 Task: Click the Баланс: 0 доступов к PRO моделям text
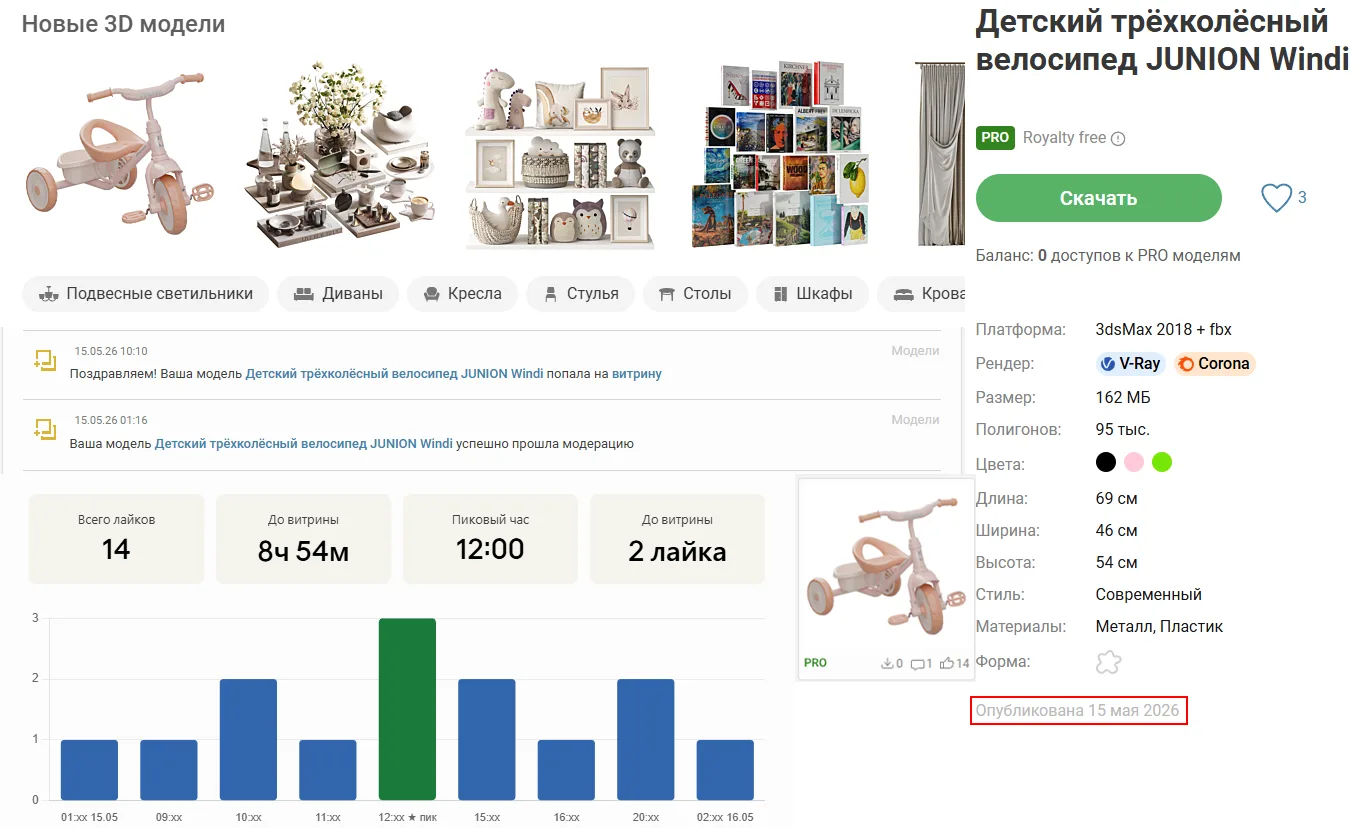coord(1108,256)
